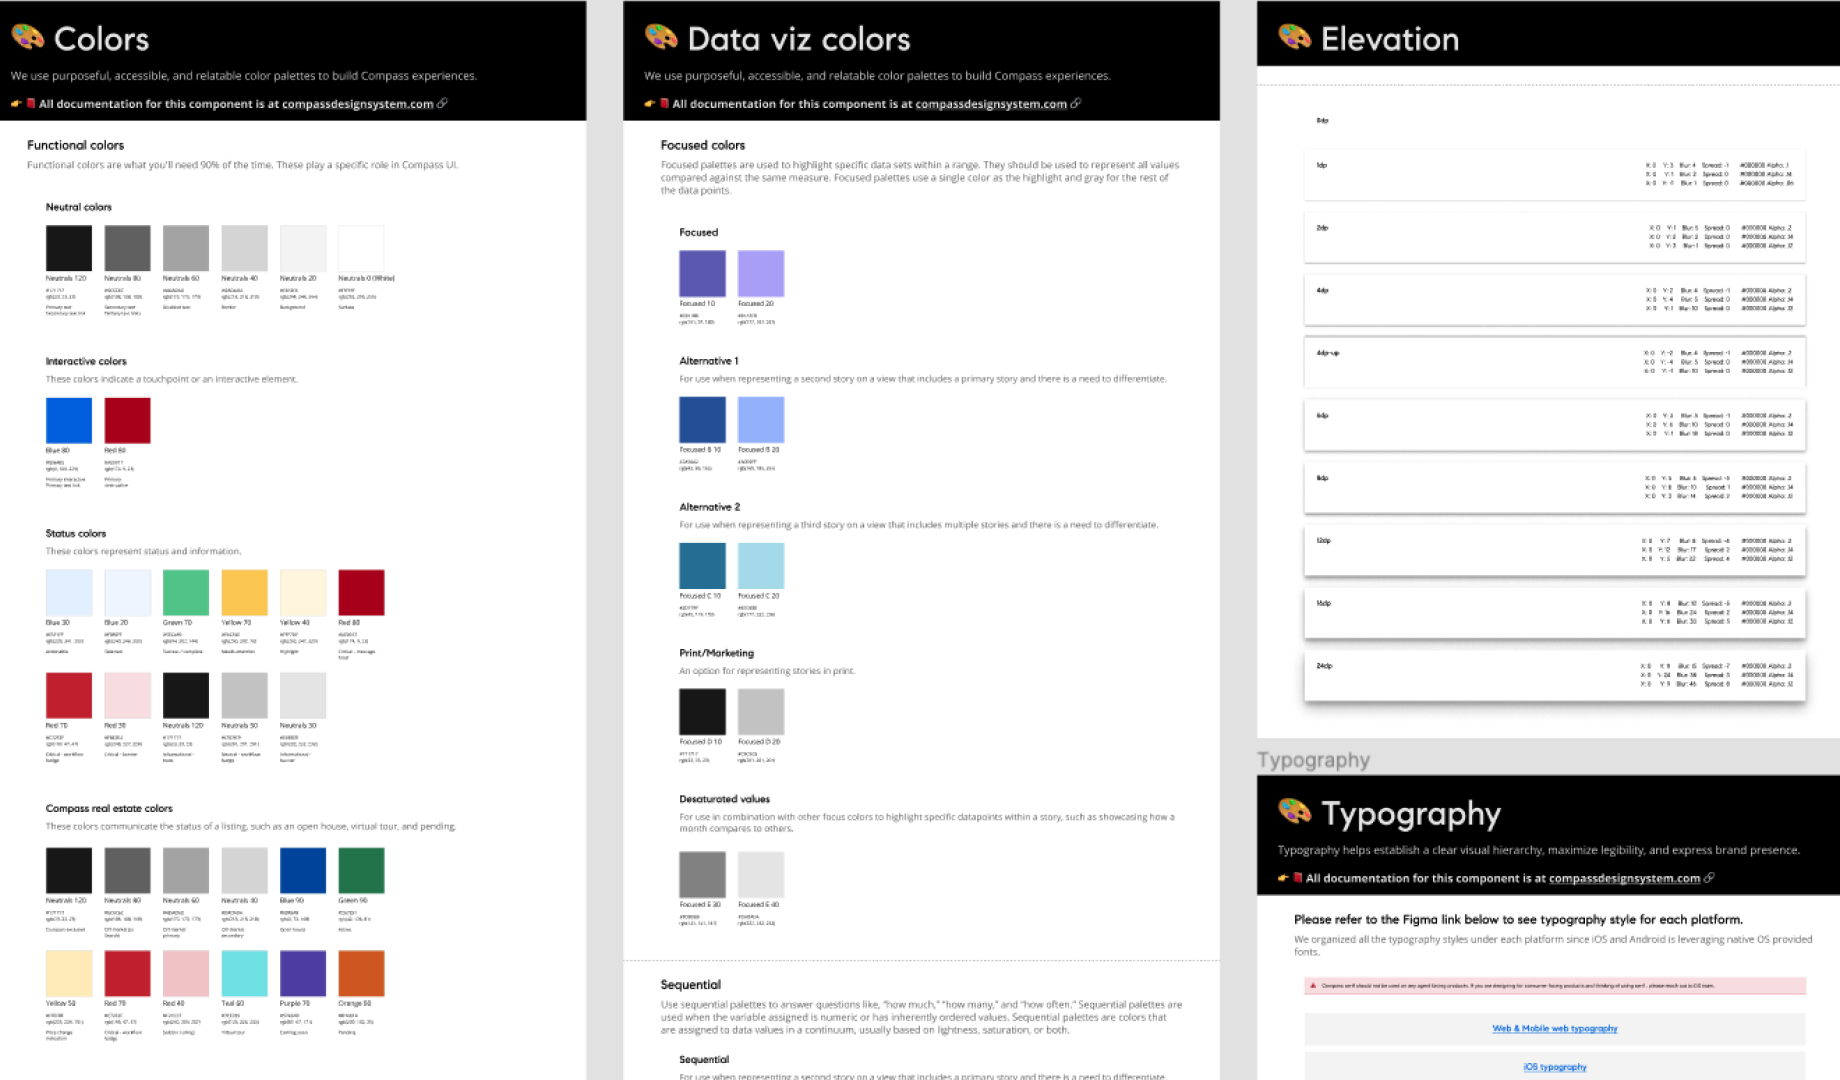Select the Purple 70 swatch

303,973
